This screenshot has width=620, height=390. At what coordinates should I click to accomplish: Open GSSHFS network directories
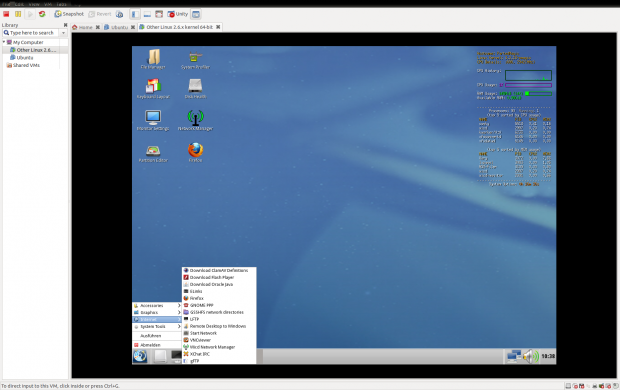point(219,312)
